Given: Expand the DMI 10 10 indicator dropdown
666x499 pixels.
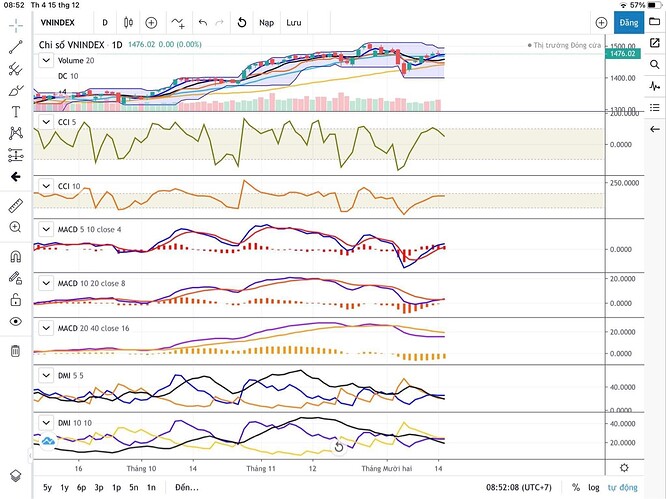Looking at the screenshot, I should click(x=46, y=423).
